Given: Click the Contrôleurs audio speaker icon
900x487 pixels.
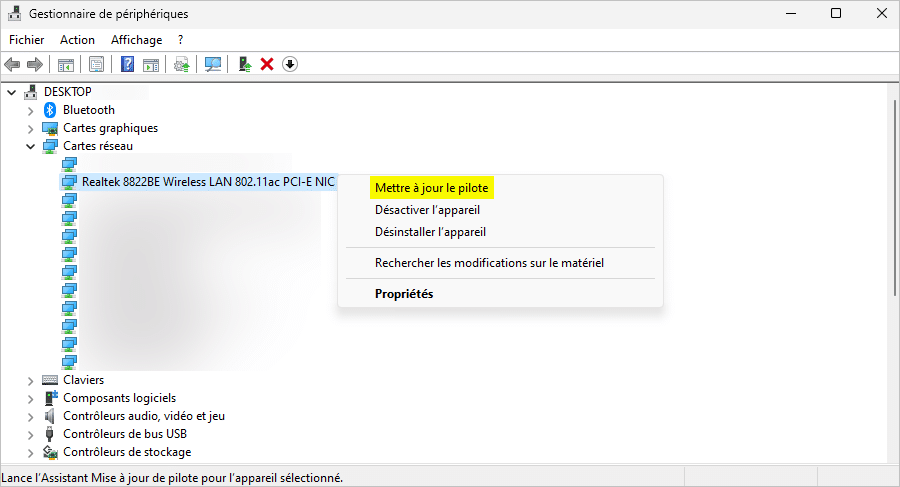Looking at the screenshot, I should pos(50,416).
